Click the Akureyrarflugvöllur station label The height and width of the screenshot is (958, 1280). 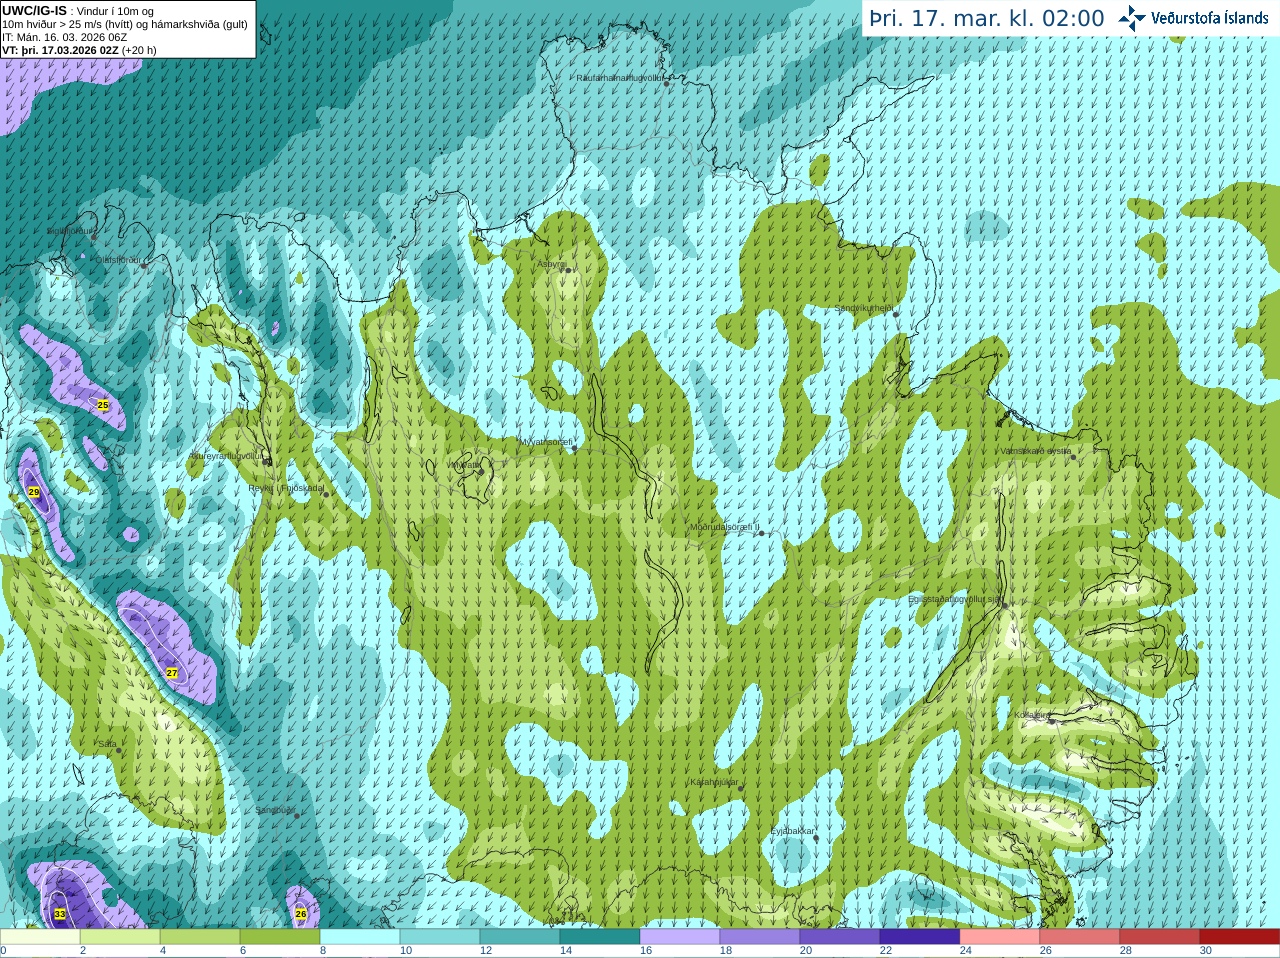tap(227, 456)
